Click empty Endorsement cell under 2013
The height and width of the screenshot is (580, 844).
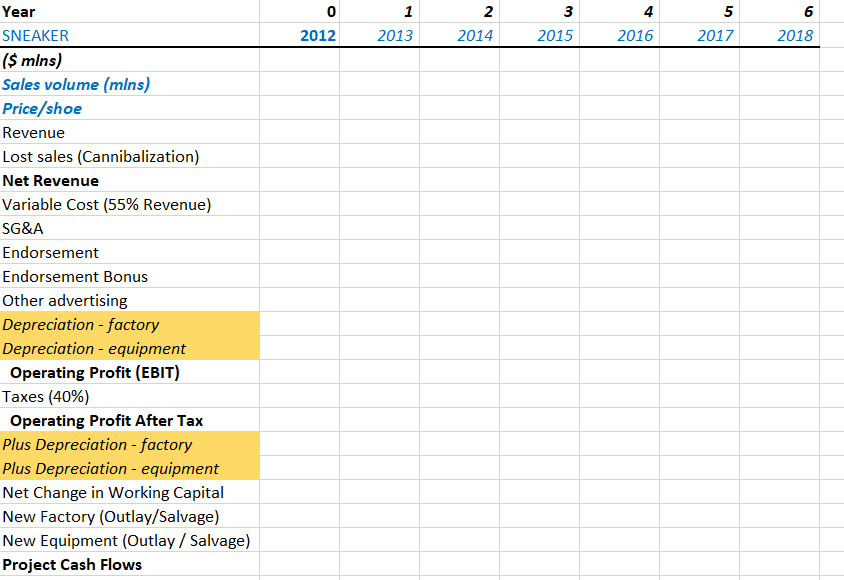[x=379, y=252]
